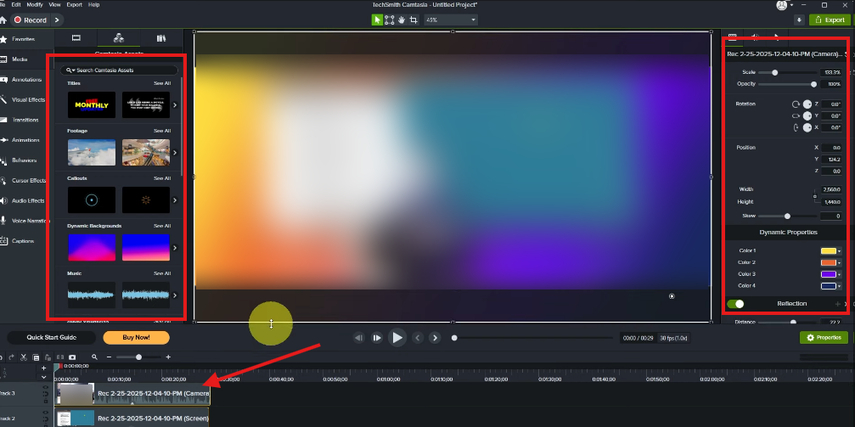Switch to the media bin tab
The height and width of the screenshot is (427, 855).
(76, 38)
